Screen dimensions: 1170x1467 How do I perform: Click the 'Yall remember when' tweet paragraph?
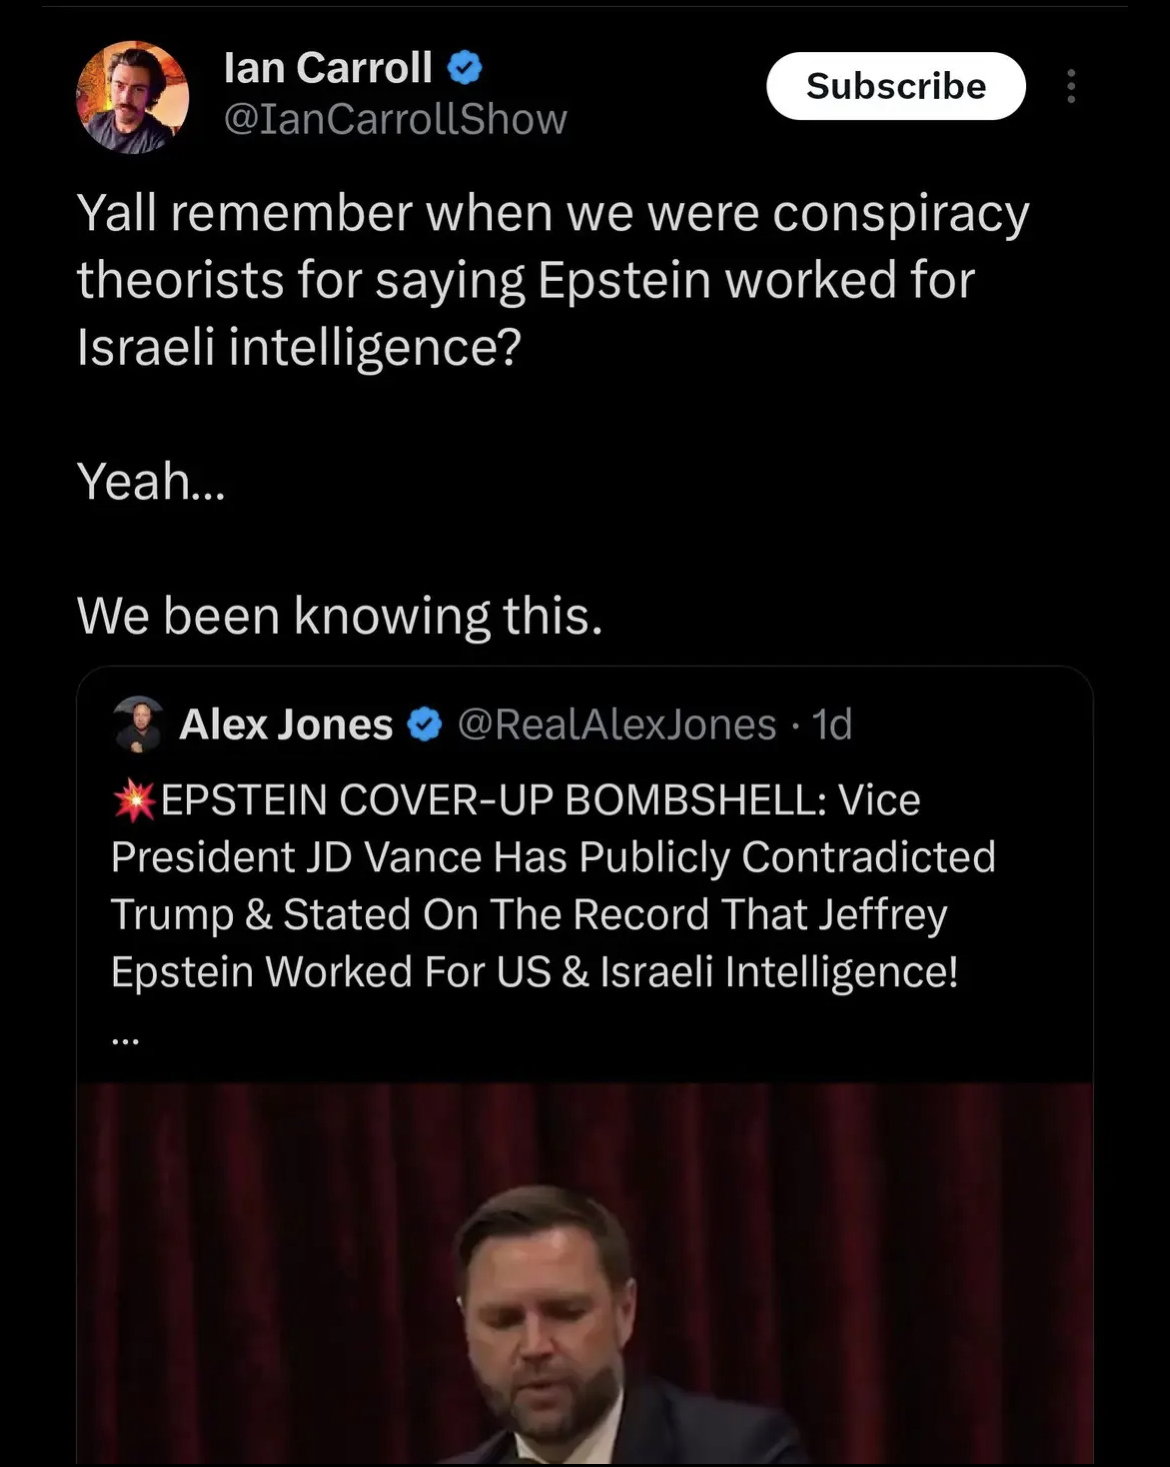553,280
